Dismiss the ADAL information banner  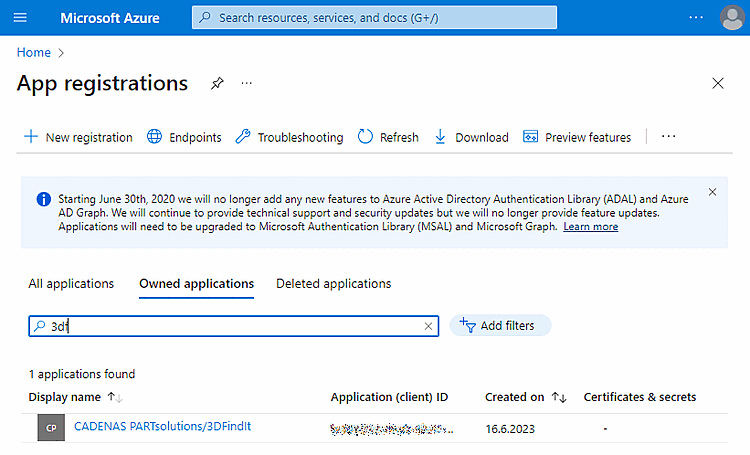click(x=712, y=192)
